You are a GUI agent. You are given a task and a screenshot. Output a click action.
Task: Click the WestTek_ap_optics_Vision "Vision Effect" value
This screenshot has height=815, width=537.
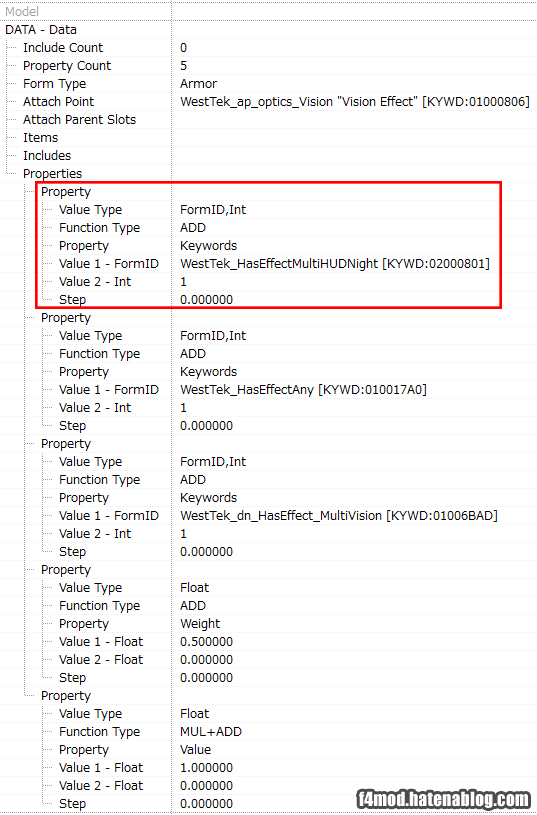click(355, 102)
